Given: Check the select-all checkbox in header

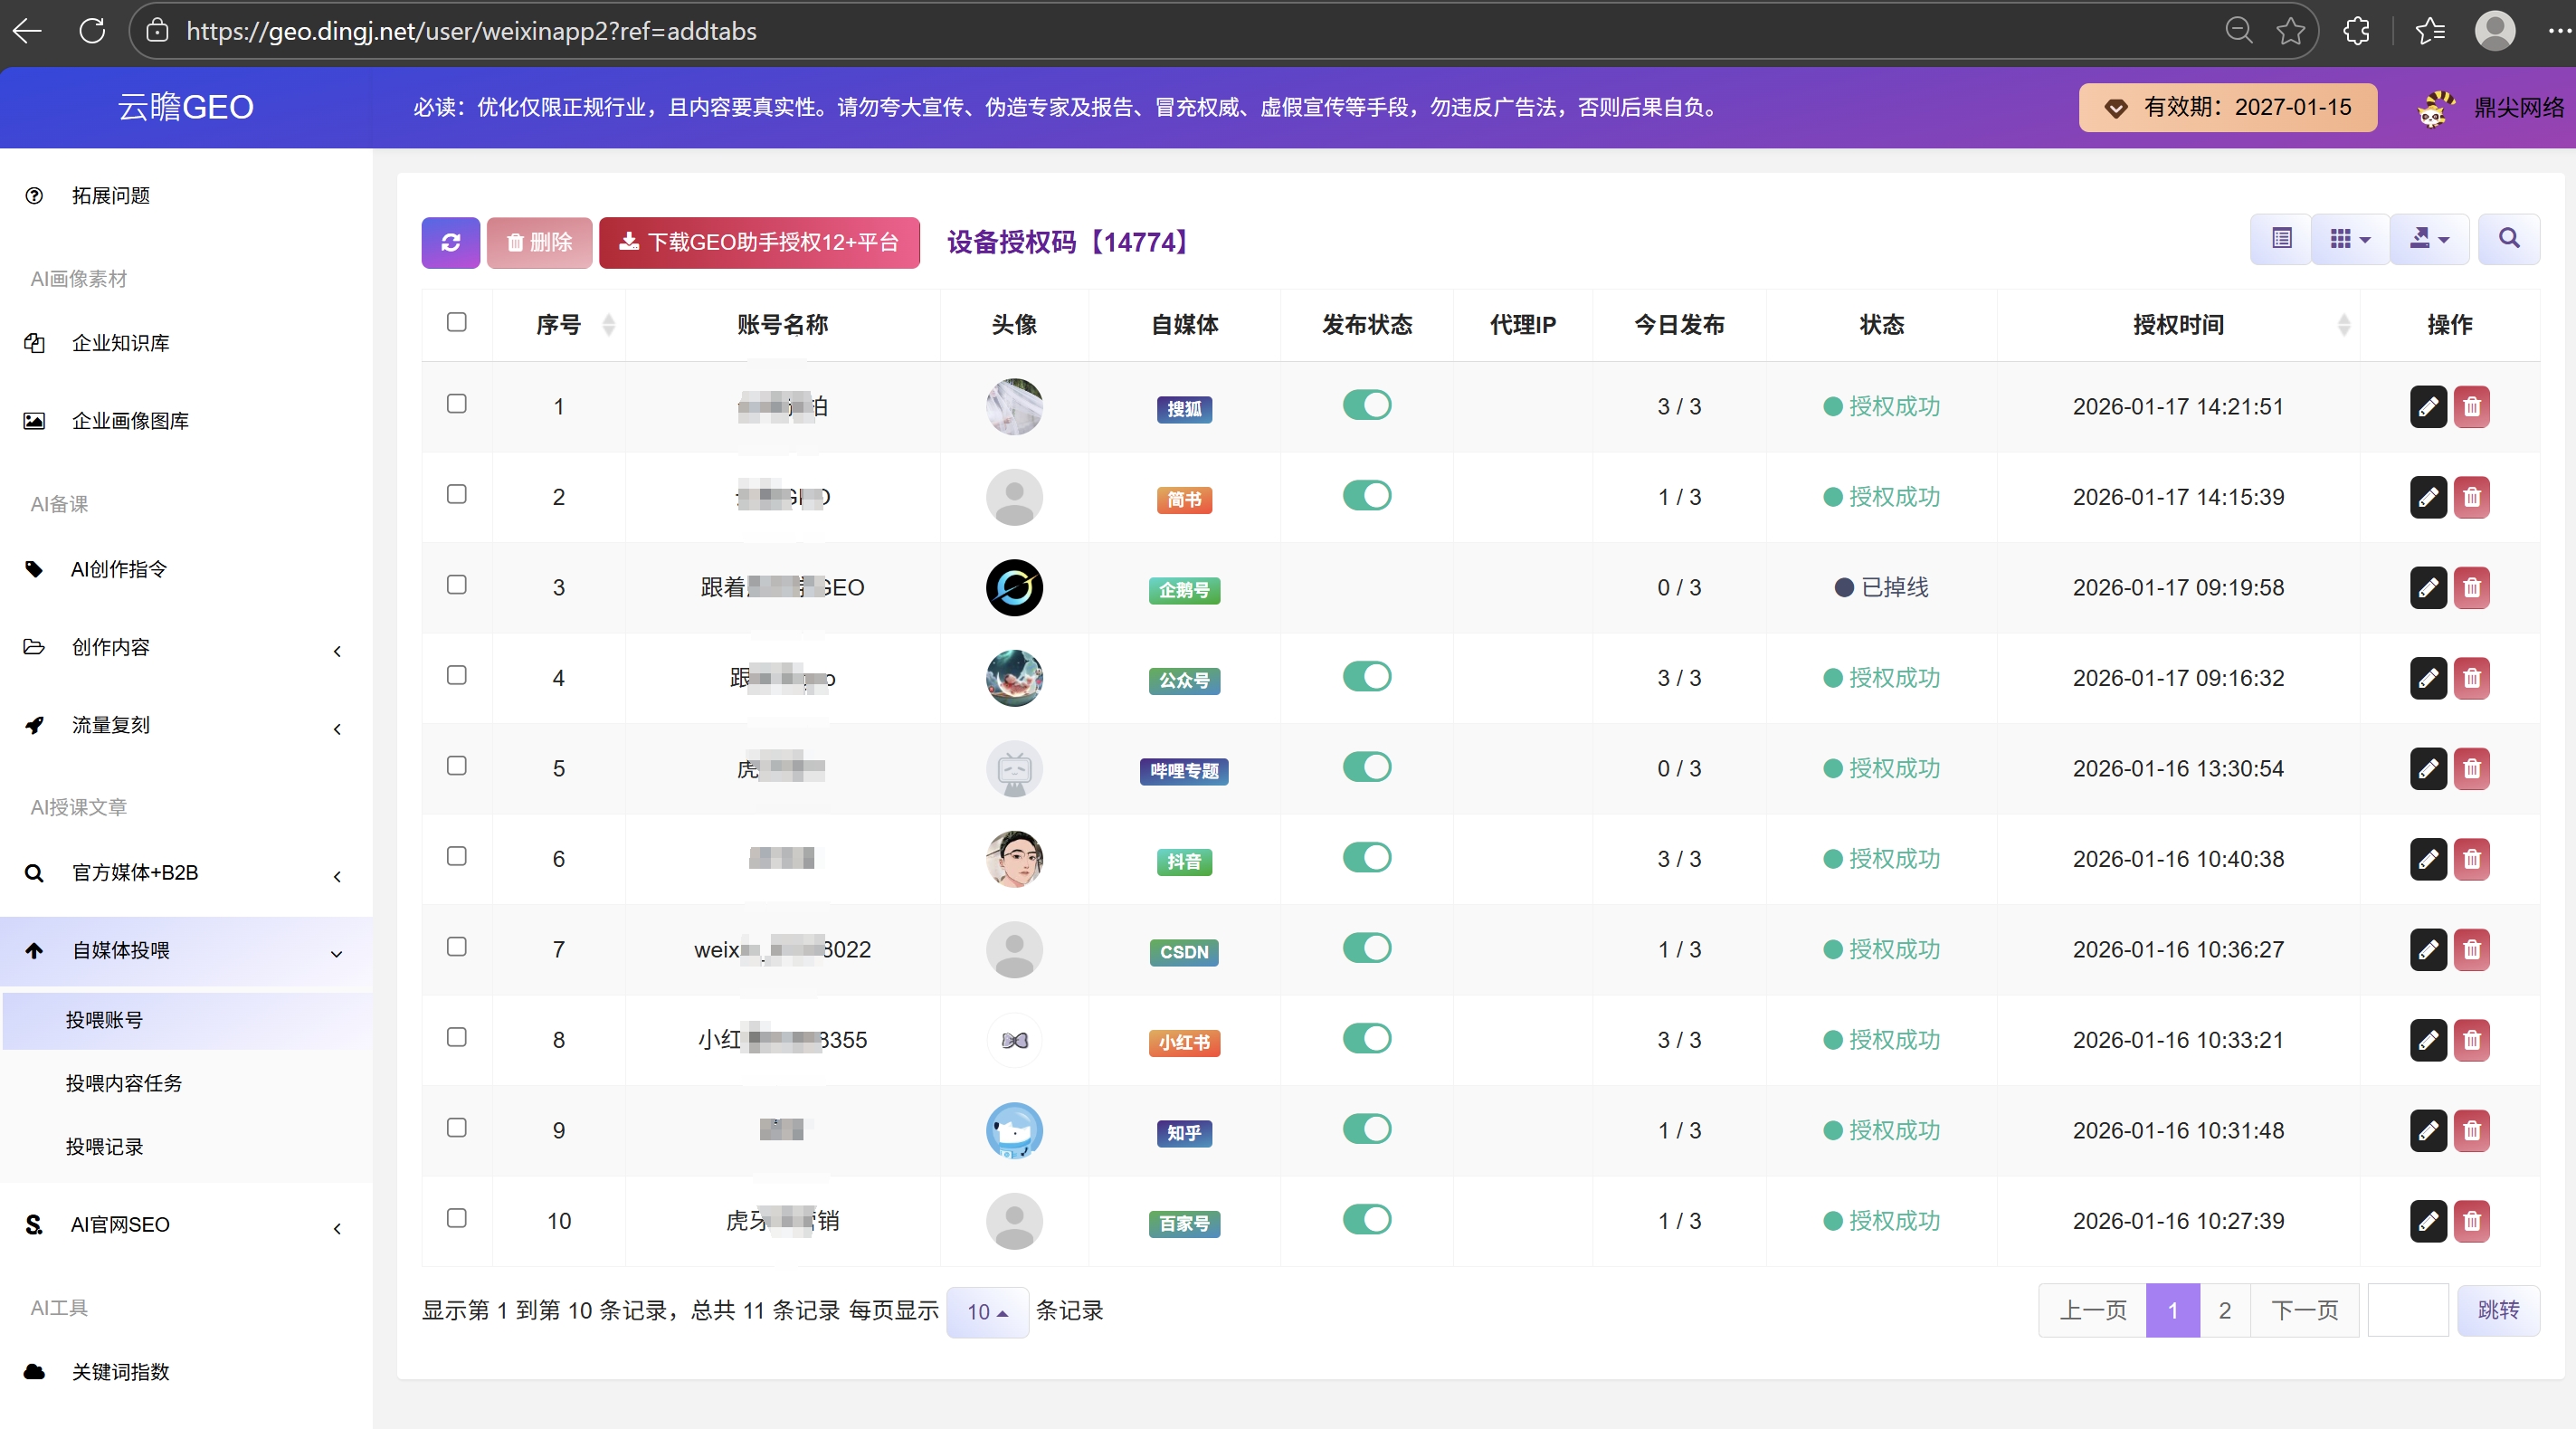Looking at the screenshot, I should (x=457, y=322).
